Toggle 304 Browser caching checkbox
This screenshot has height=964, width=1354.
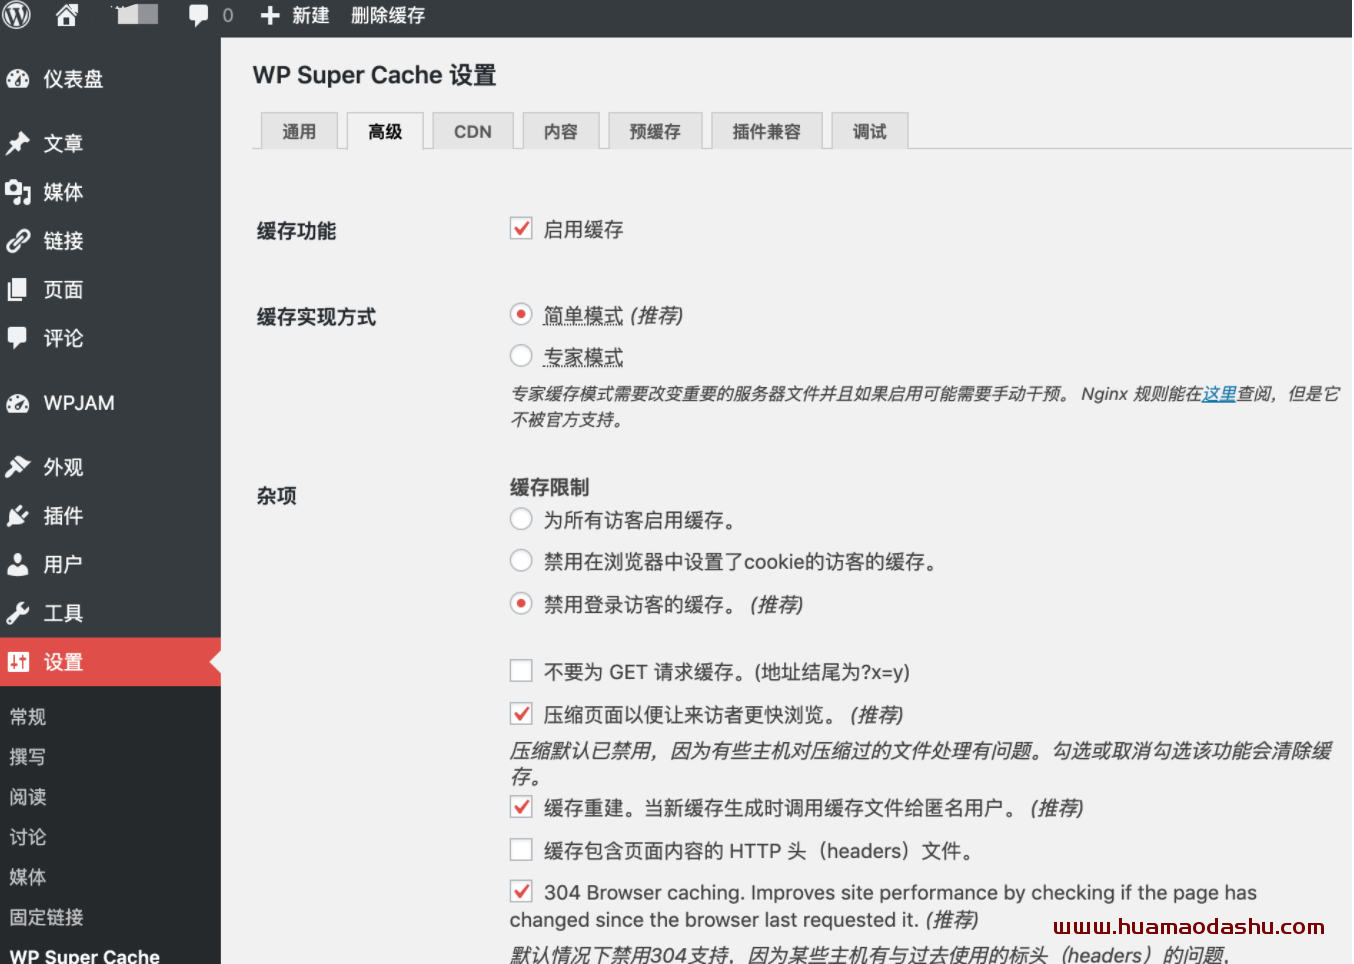pos(521,890)
